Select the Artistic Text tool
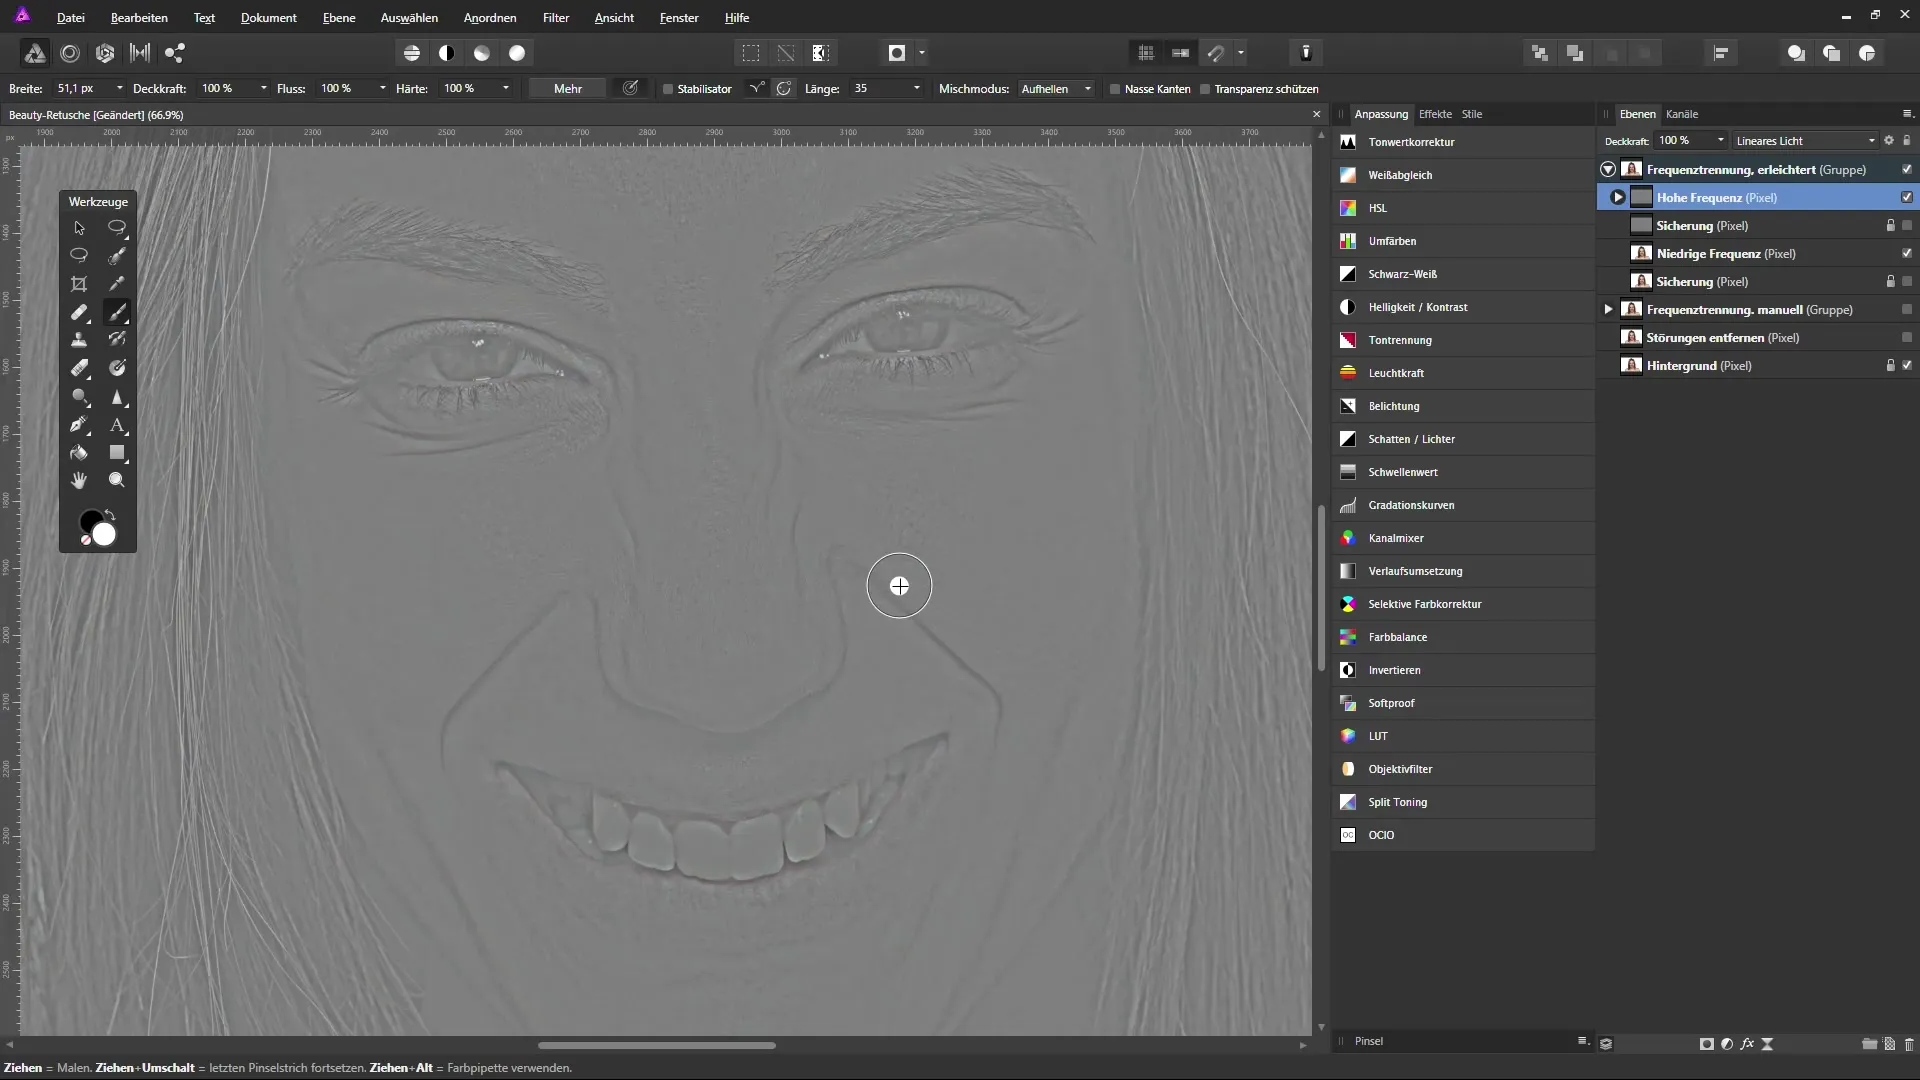Screen dimensions: 1920x1080 coord(117,425)
